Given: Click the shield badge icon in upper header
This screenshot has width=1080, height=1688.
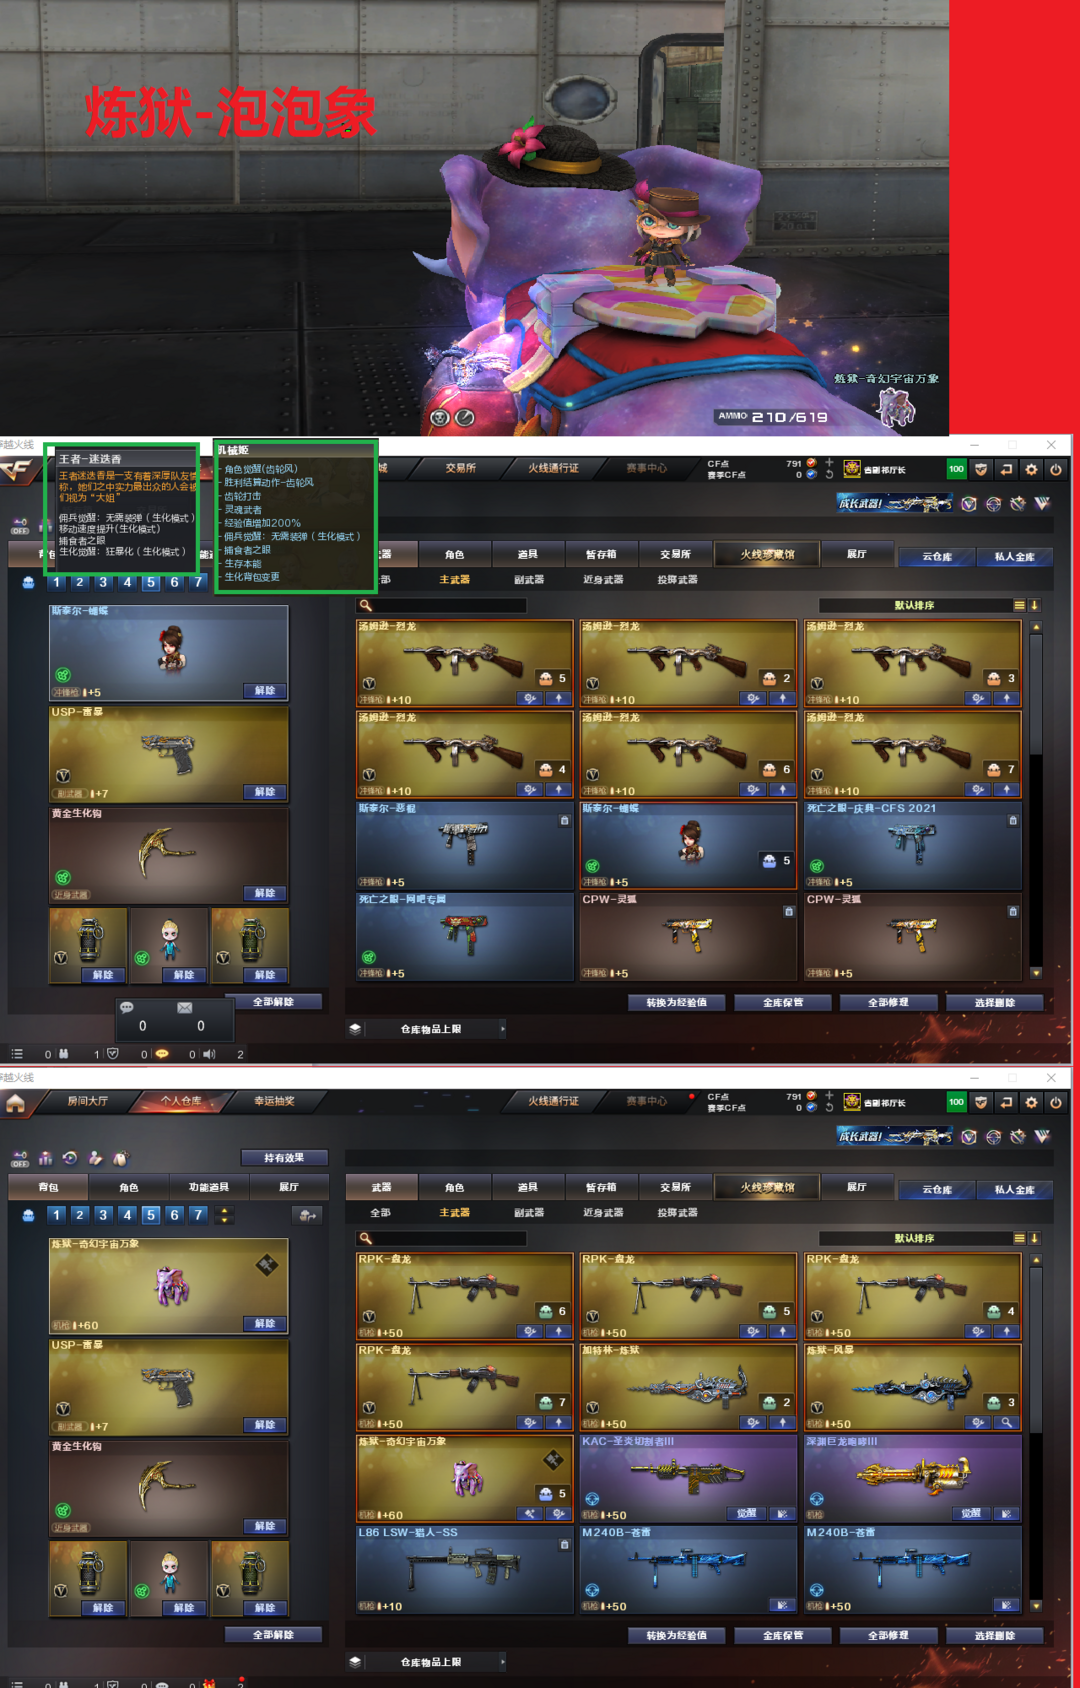Looking at the screenshot, I should tap(981, 469).
